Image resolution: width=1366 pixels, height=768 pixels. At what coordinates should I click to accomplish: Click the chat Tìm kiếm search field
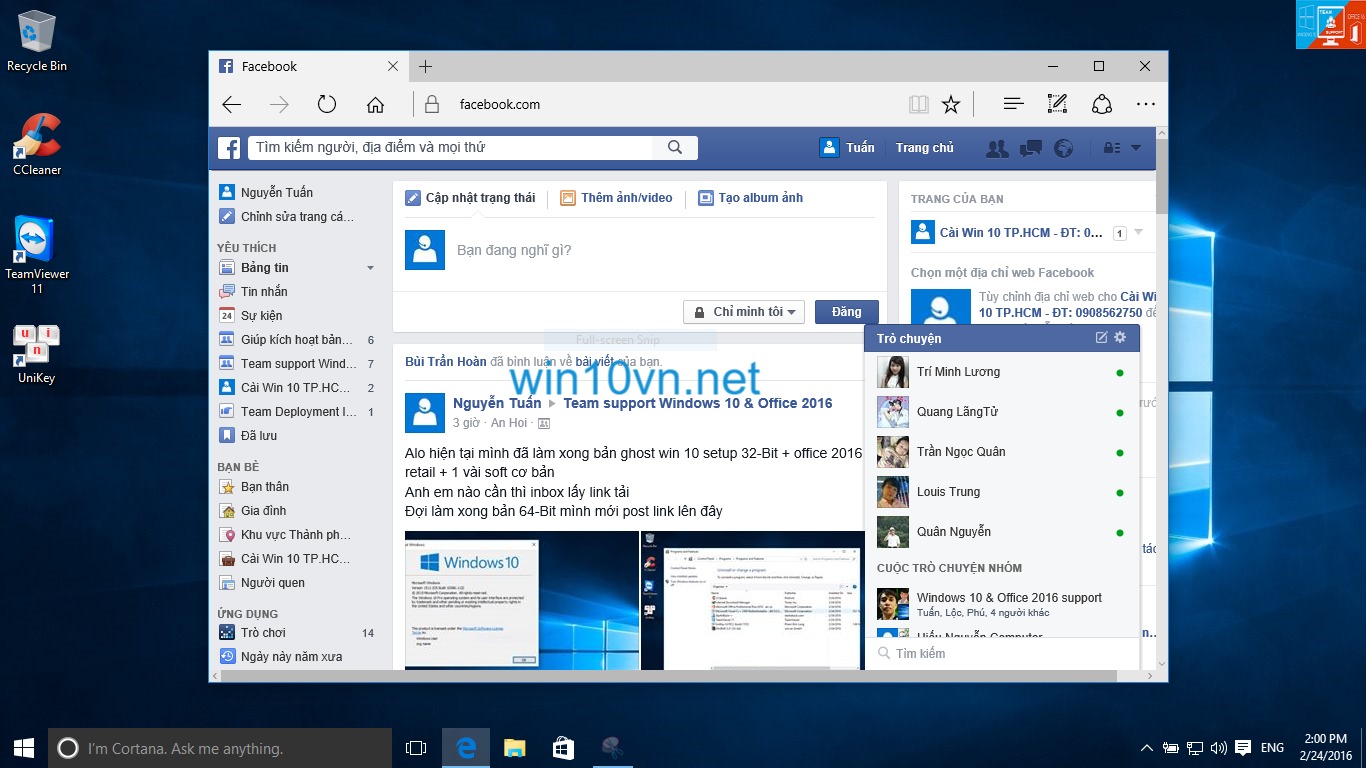[1002, 654]
